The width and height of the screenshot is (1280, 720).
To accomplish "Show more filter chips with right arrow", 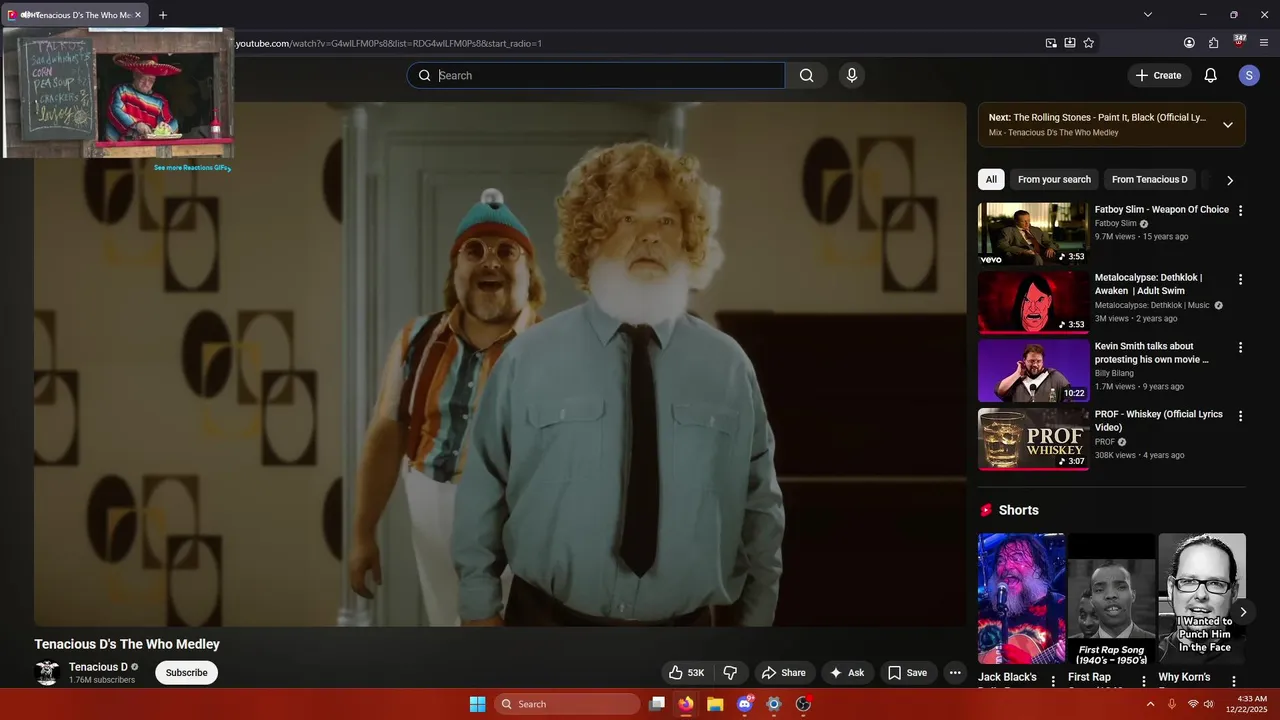I will (1229, 180).
